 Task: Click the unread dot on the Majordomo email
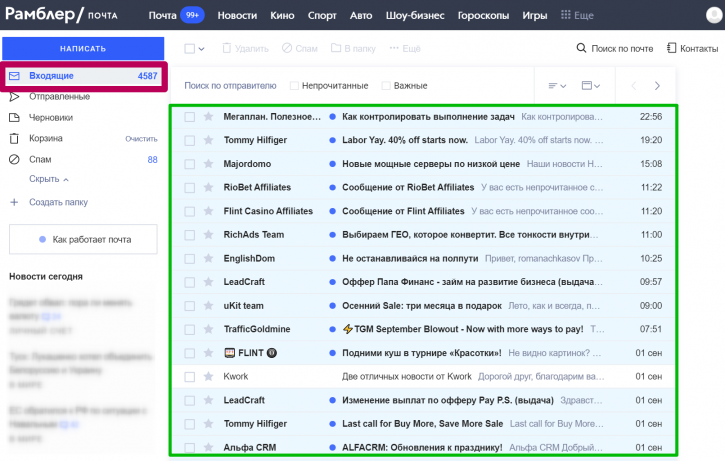coord(332,164)
